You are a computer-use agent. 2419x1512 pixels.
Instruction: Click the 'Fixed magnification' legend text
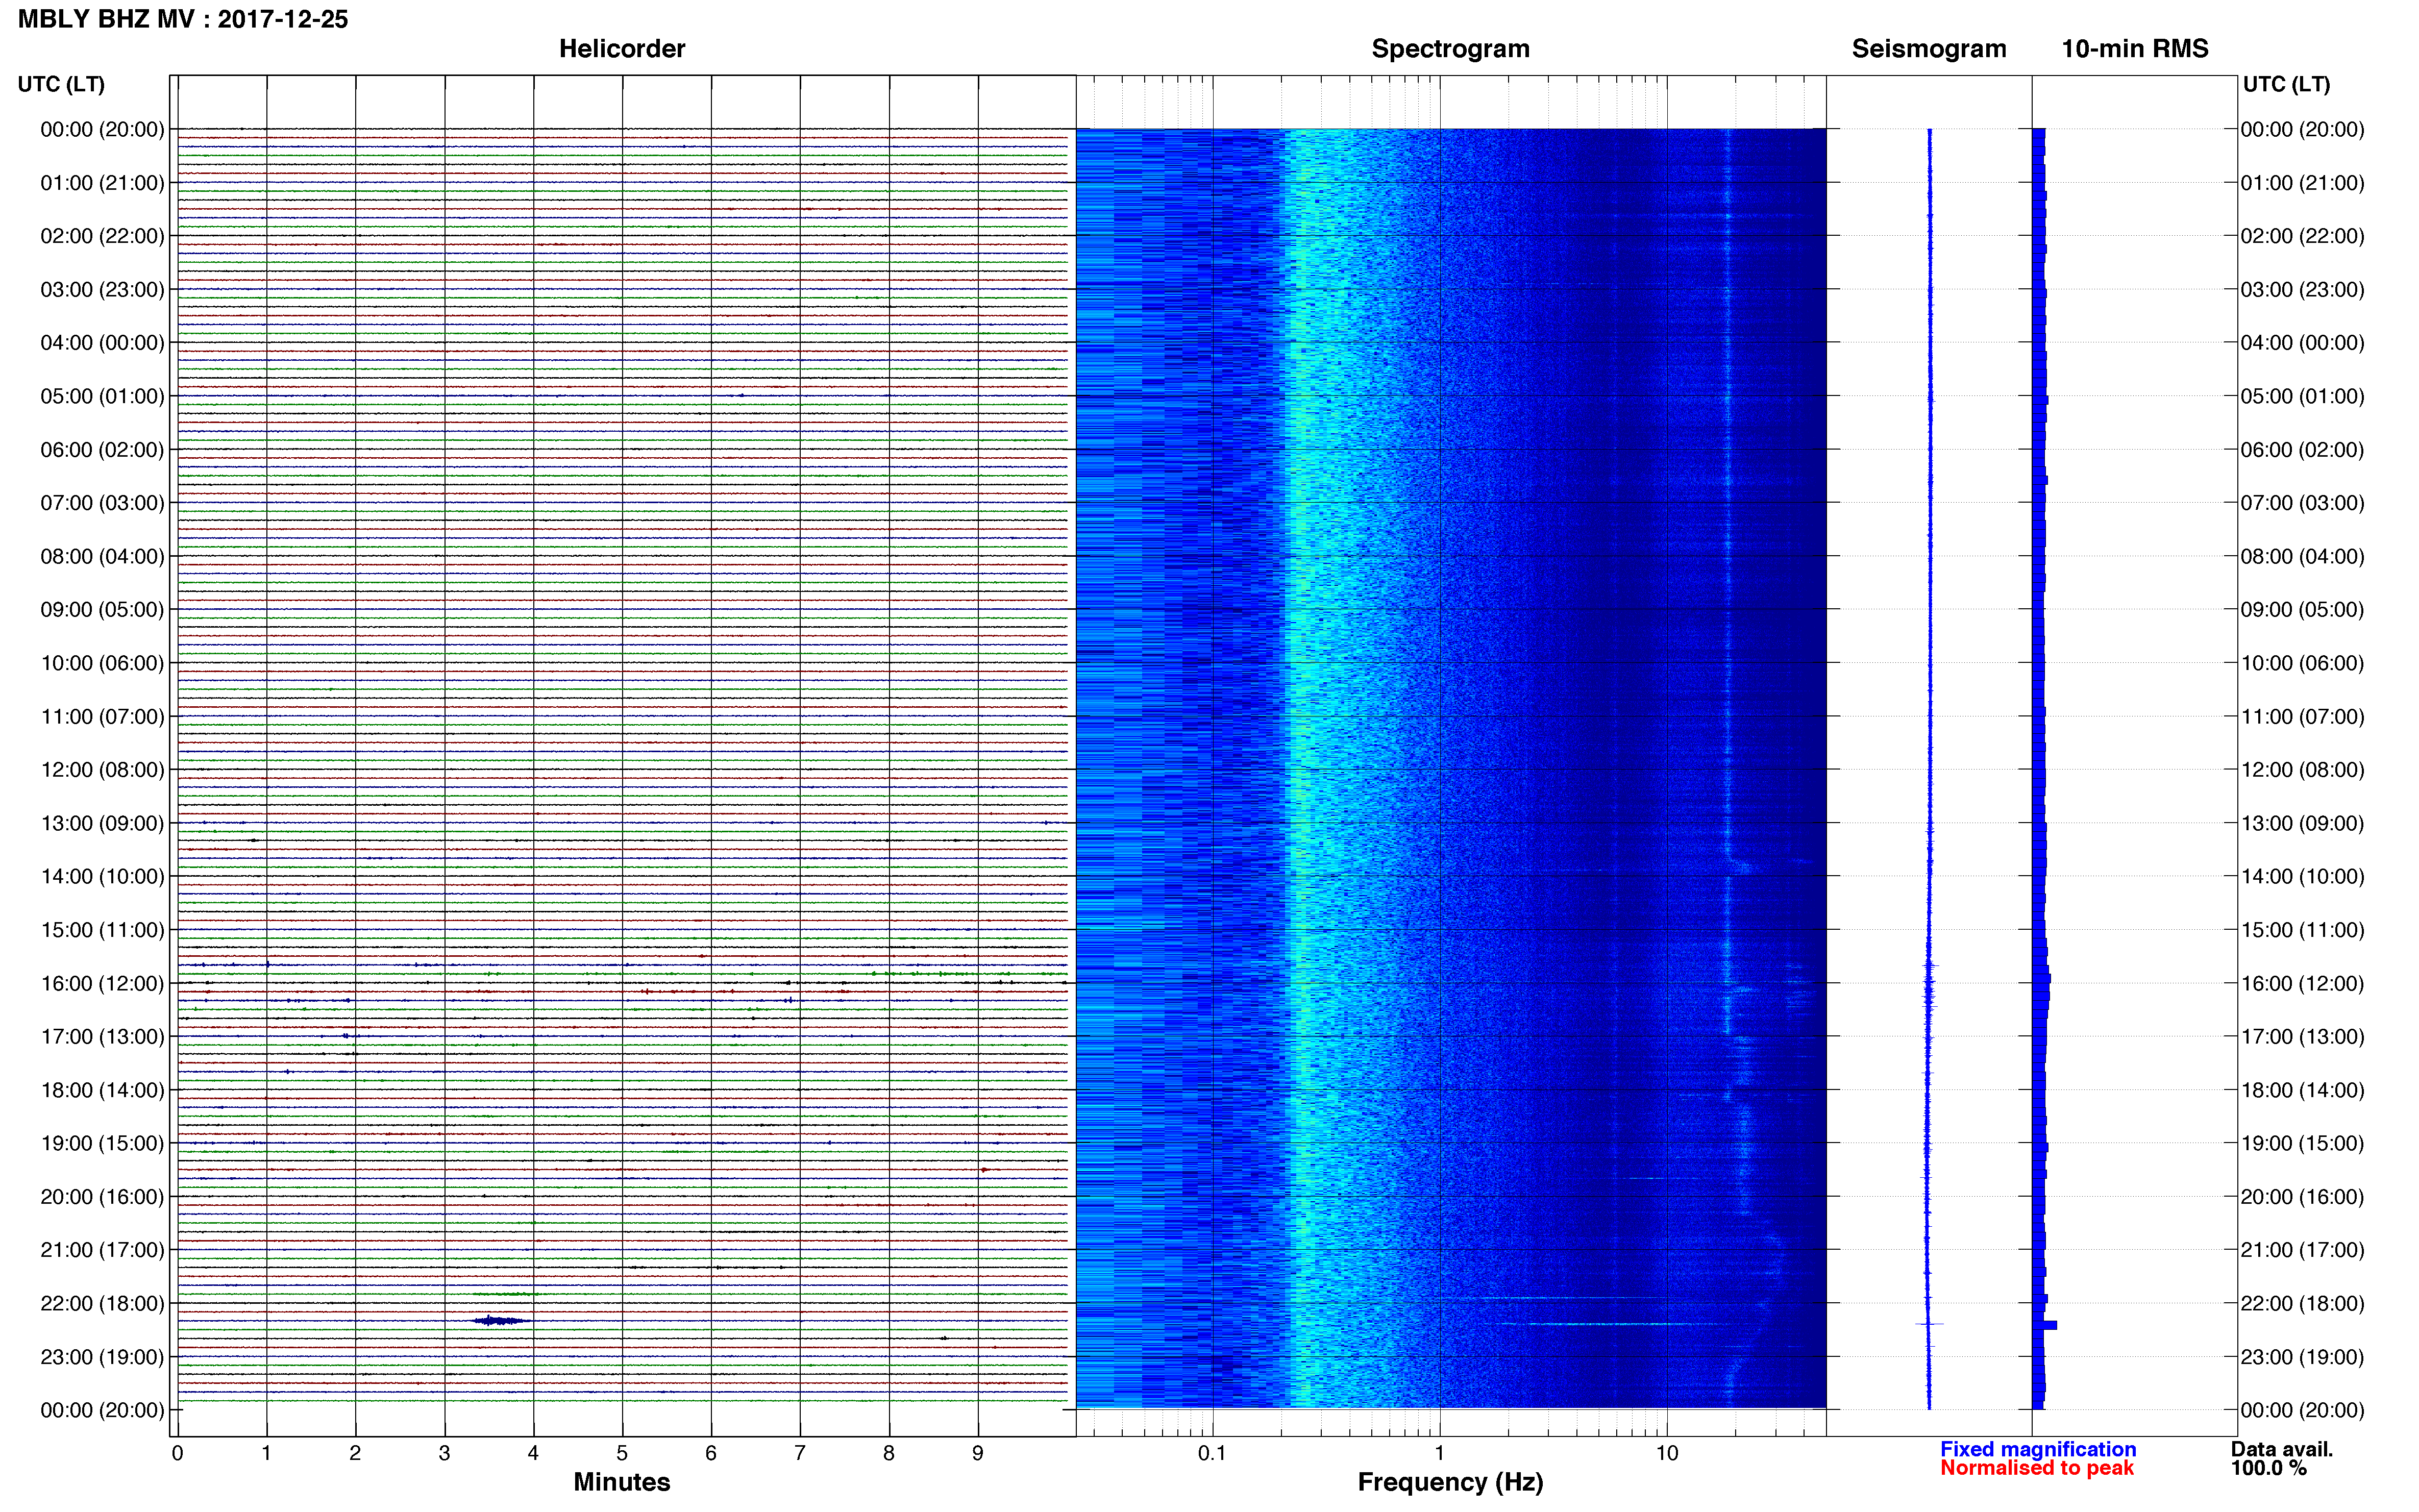pyautogui.click(x=2038, y=1449)
